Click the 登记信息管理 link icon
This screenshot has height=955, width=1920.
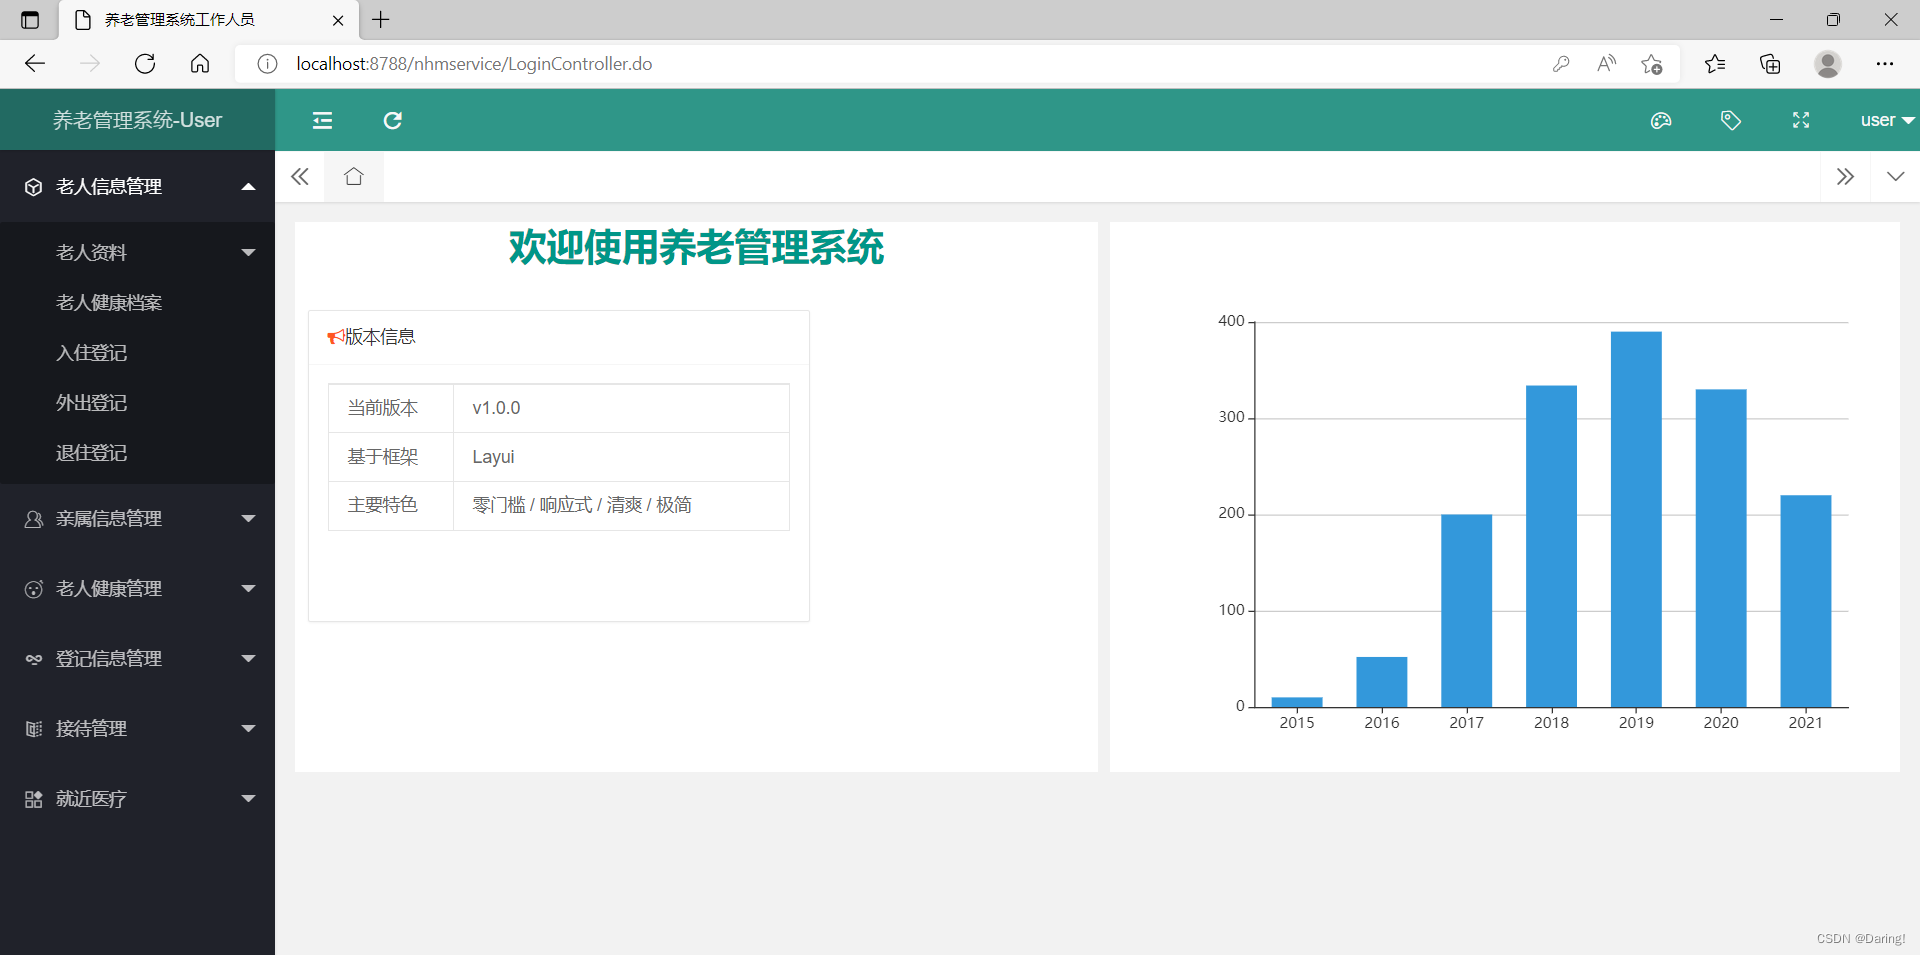(x=34, y=659)
